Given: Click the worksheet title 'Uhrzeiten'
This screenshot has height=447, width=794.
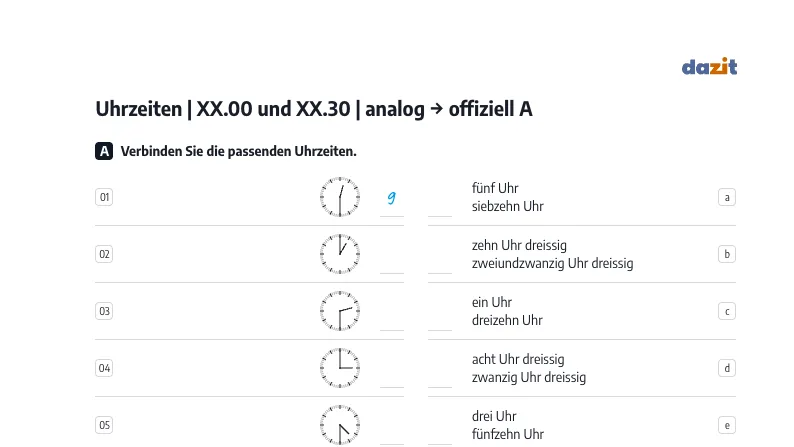Looking at the screenshot, I should click(x=139, y=109).
